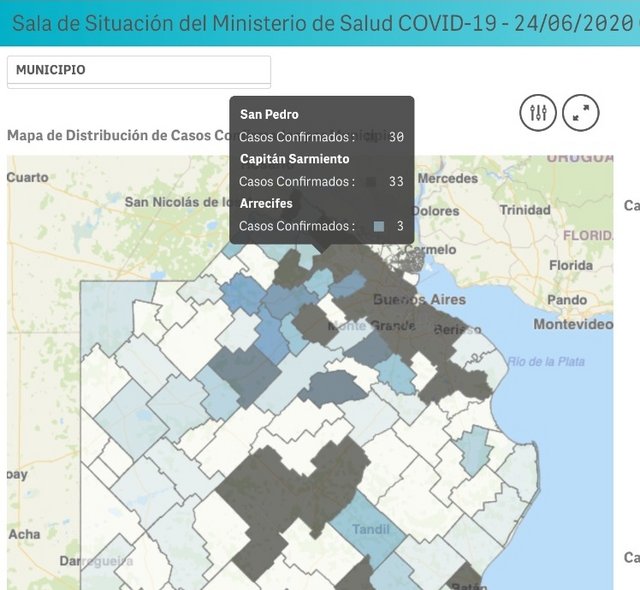Screen dimensions: 640x590
Task: Click the Cuarto label on the map
Action: coord(27,177)
